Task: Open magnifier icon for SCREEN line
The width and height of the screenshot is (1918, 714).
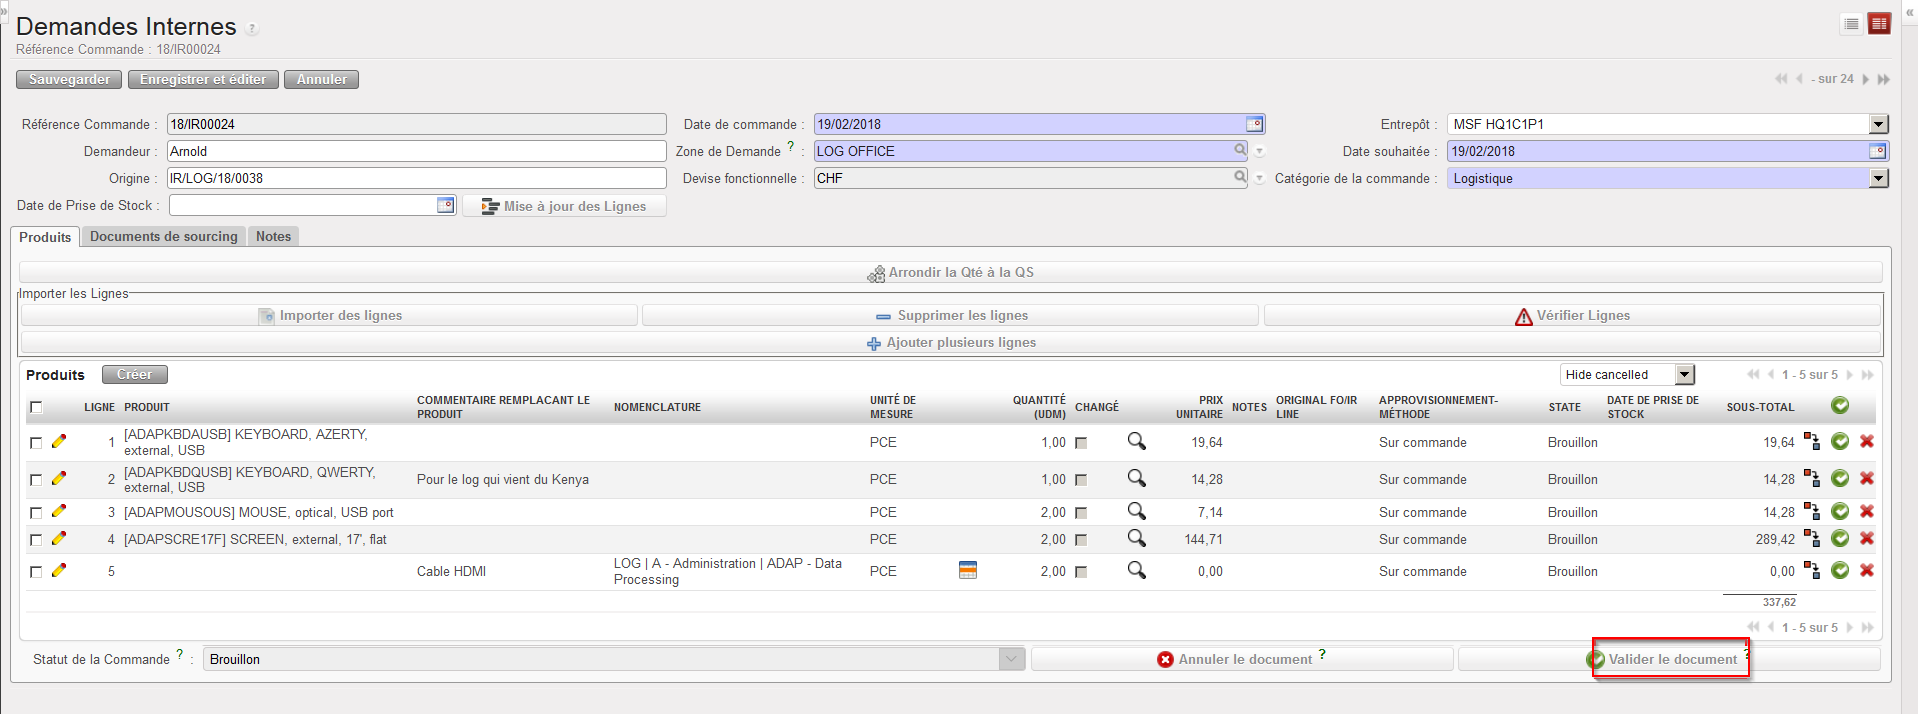Action: click(x=1136, y=538)
